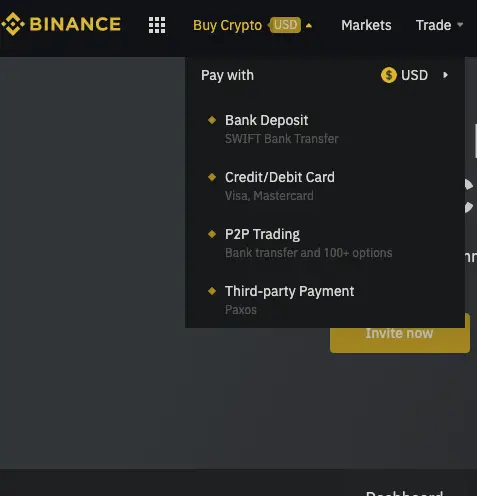Choose Third-party Payment via Paxos
The image size is (477, 496).
325,300
